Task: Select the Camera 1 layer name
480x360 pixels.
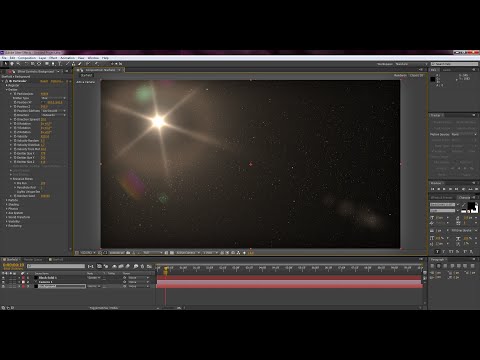Action: coord(46,282)
